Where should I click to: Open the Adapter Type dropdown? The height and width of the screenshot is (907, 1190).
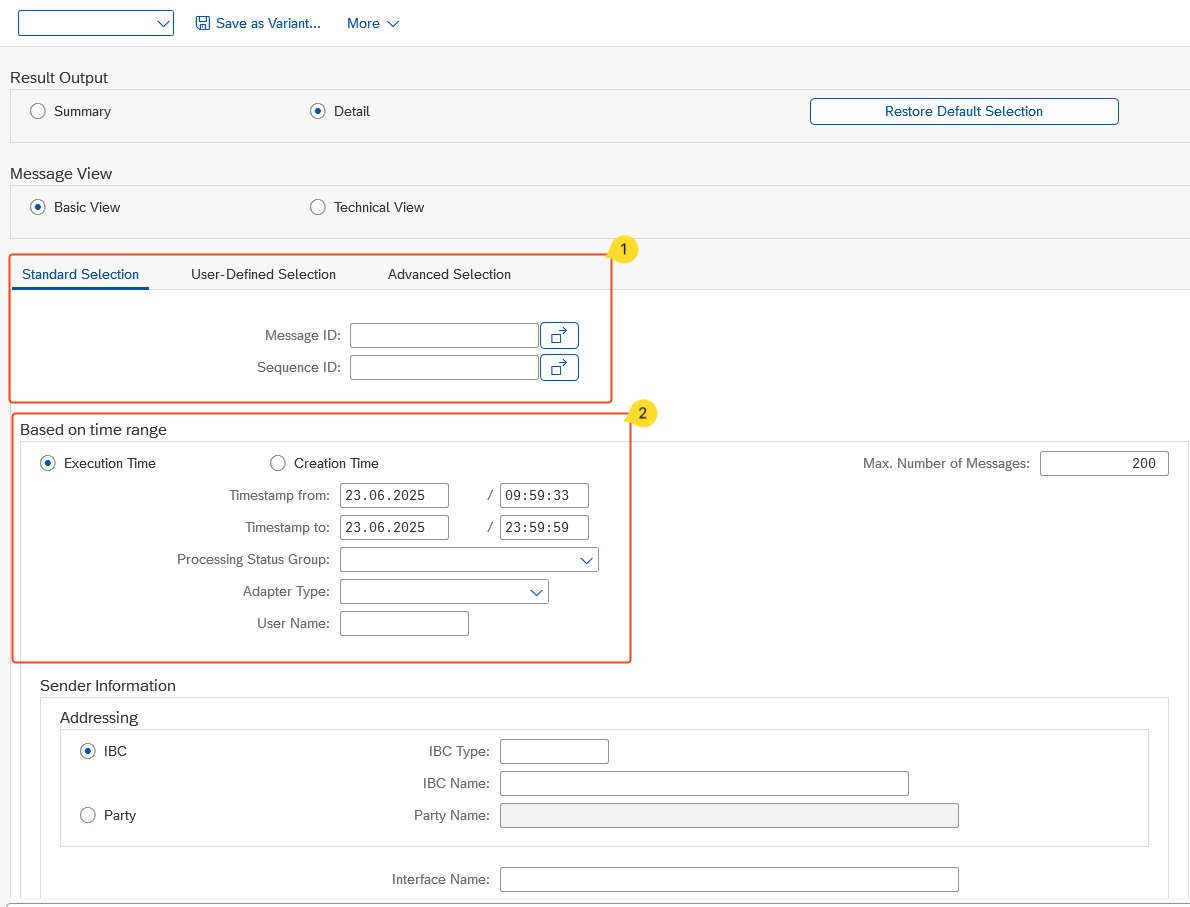coord(537,591)
